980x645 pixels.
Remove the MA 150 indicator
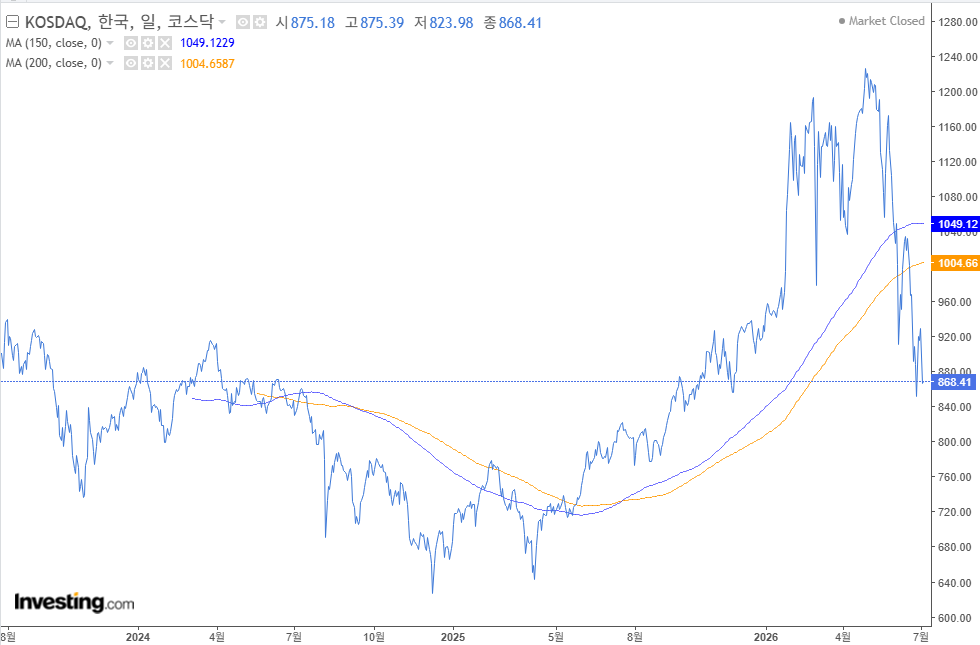pos(164,43)
